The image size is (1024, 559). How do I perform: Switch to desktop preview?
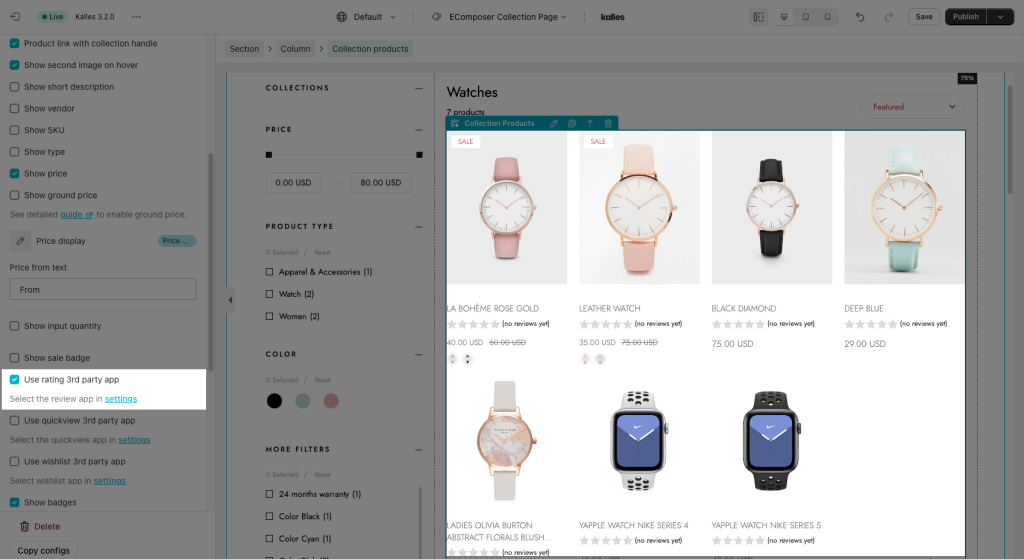(784, 17)
